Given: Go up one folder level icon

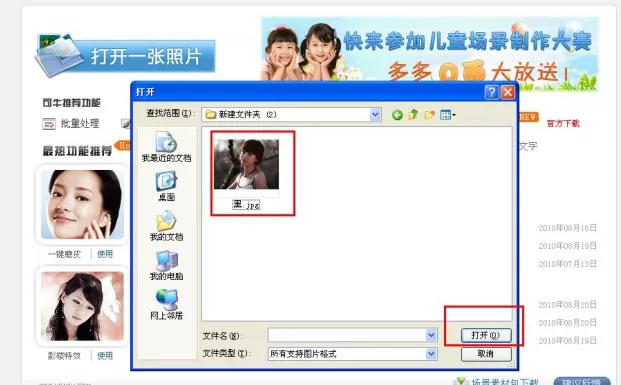Looking at the screenshot, I should [x=413, y=115].
